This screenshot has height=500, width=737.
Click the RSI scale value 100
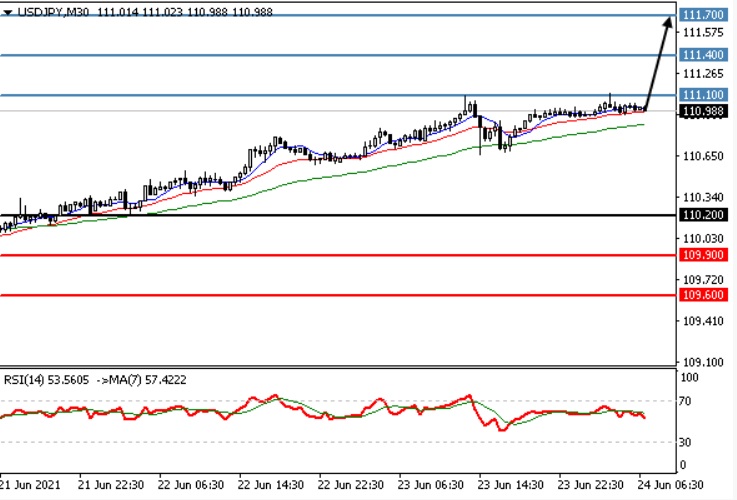689,377
